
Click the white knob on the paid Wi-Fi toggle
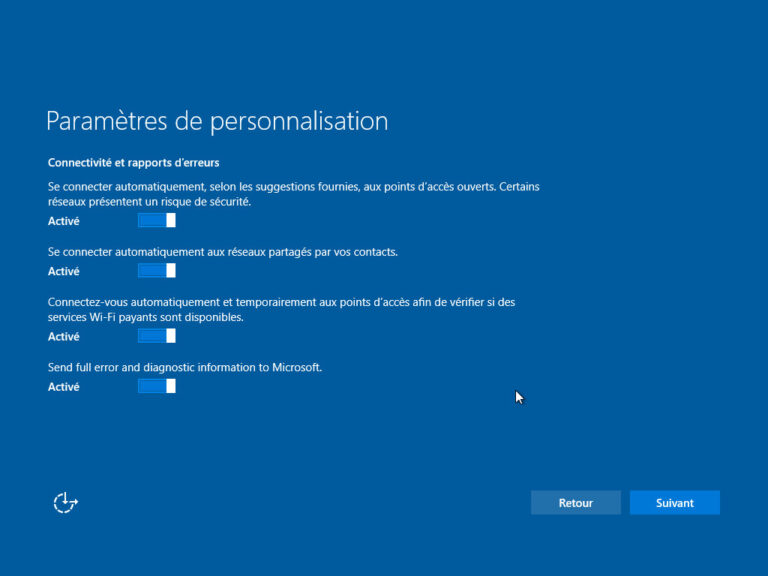[x=170, y=337]
